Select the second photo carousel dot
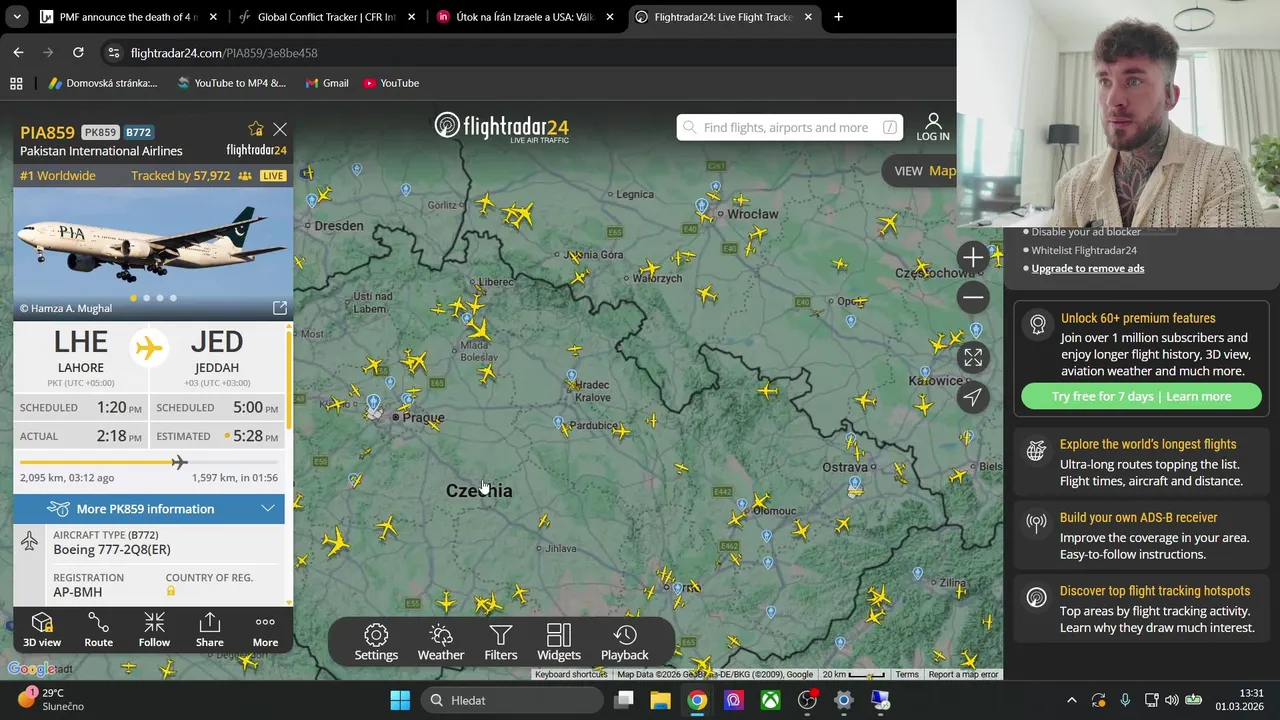 [x=147, y=298]
